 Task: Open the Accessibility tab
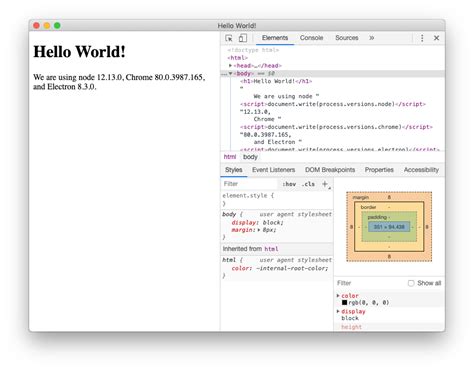pos(421,170)
